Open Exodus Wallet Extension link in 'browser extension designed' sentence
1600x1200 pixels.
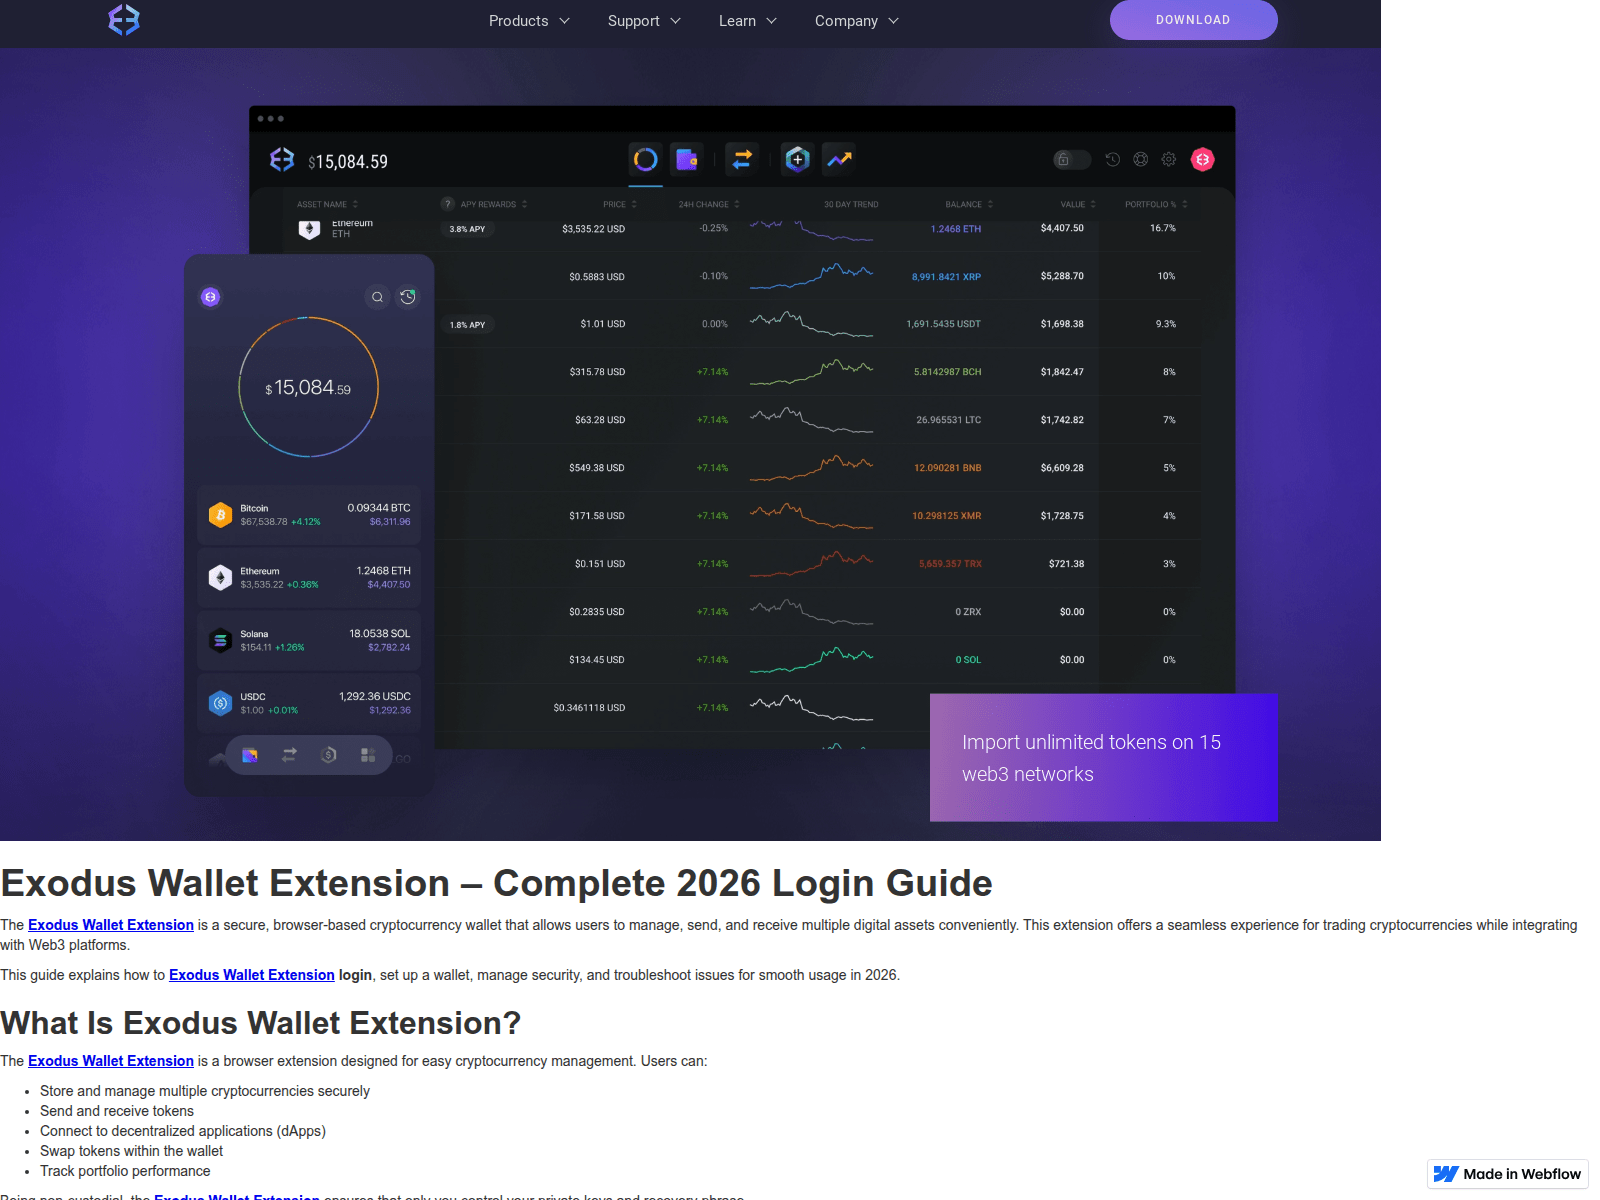pyautogui.click(x=111, y=1061)
